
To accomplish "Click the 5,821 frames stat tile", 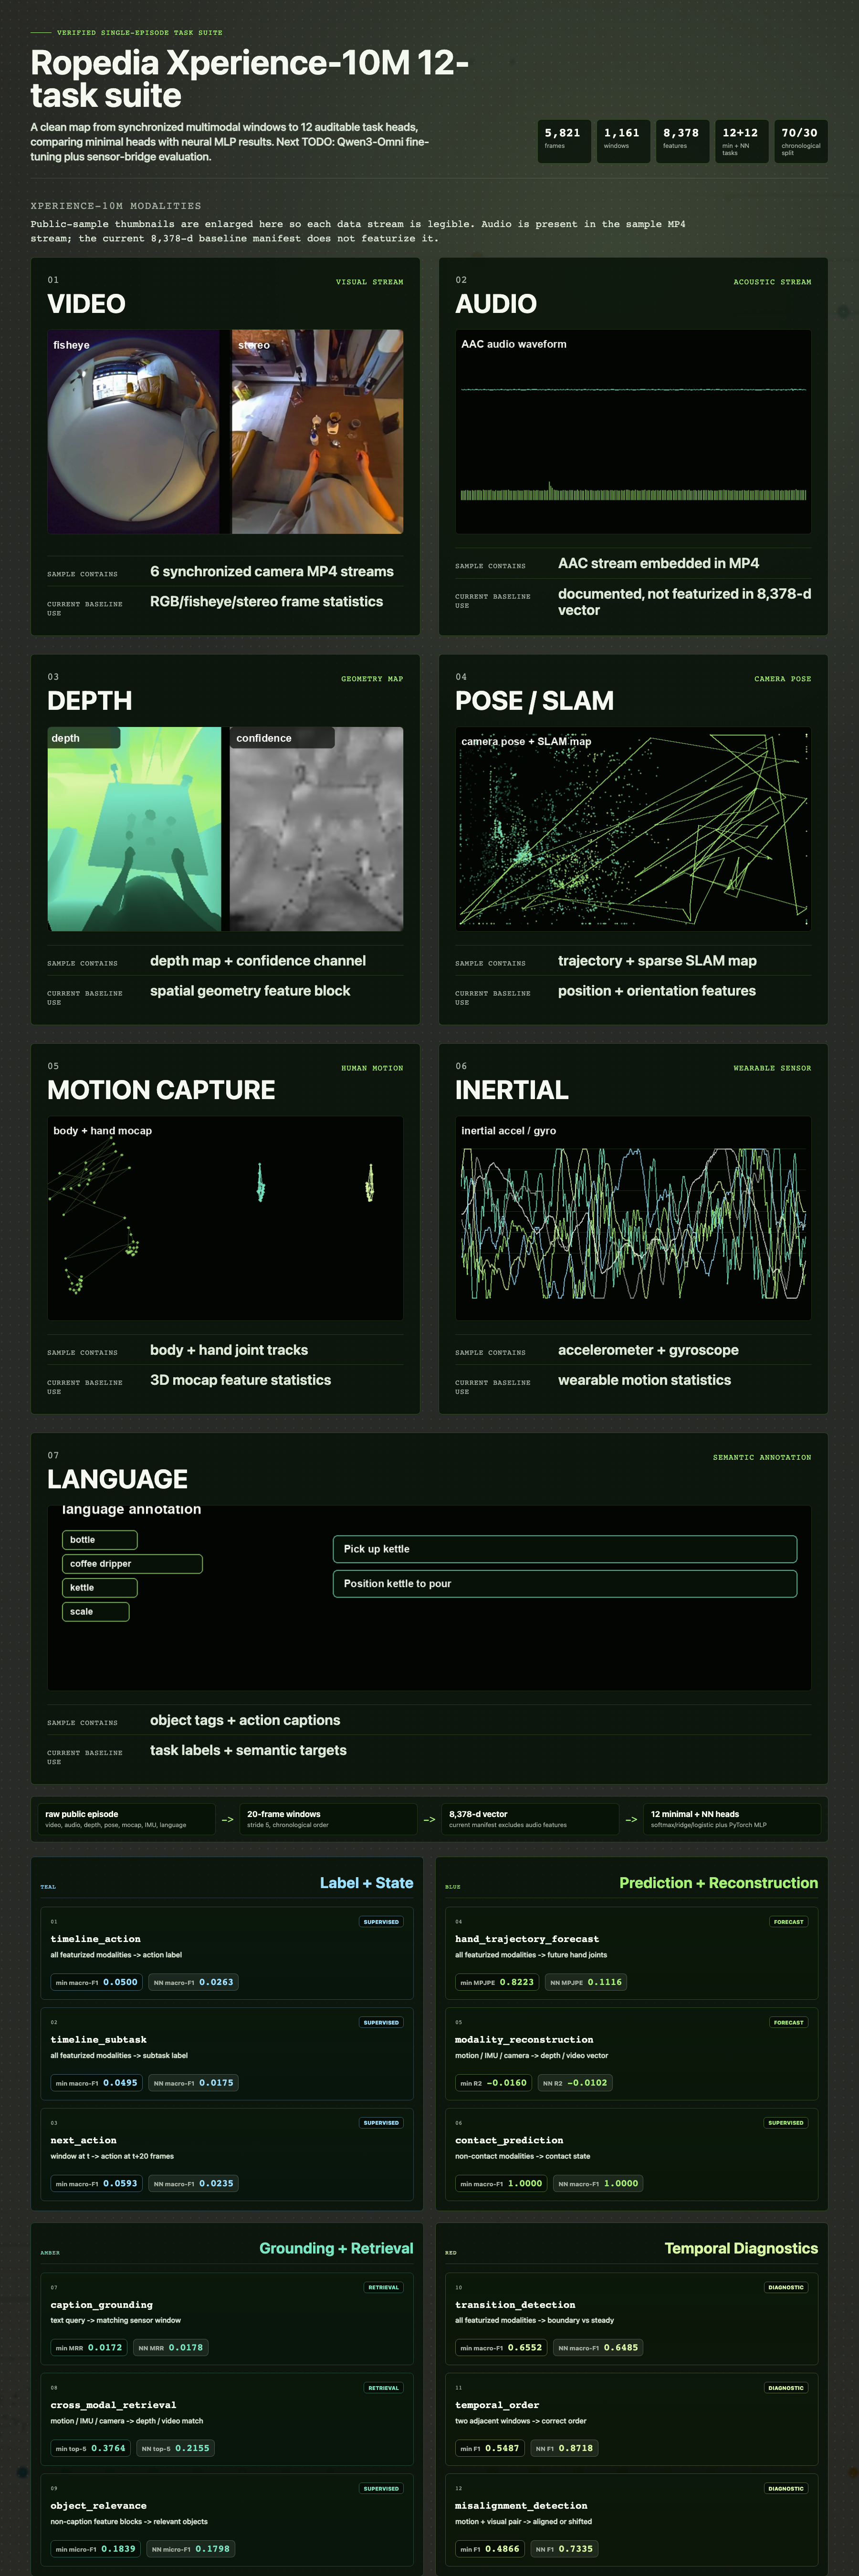I will coord(564,141).
